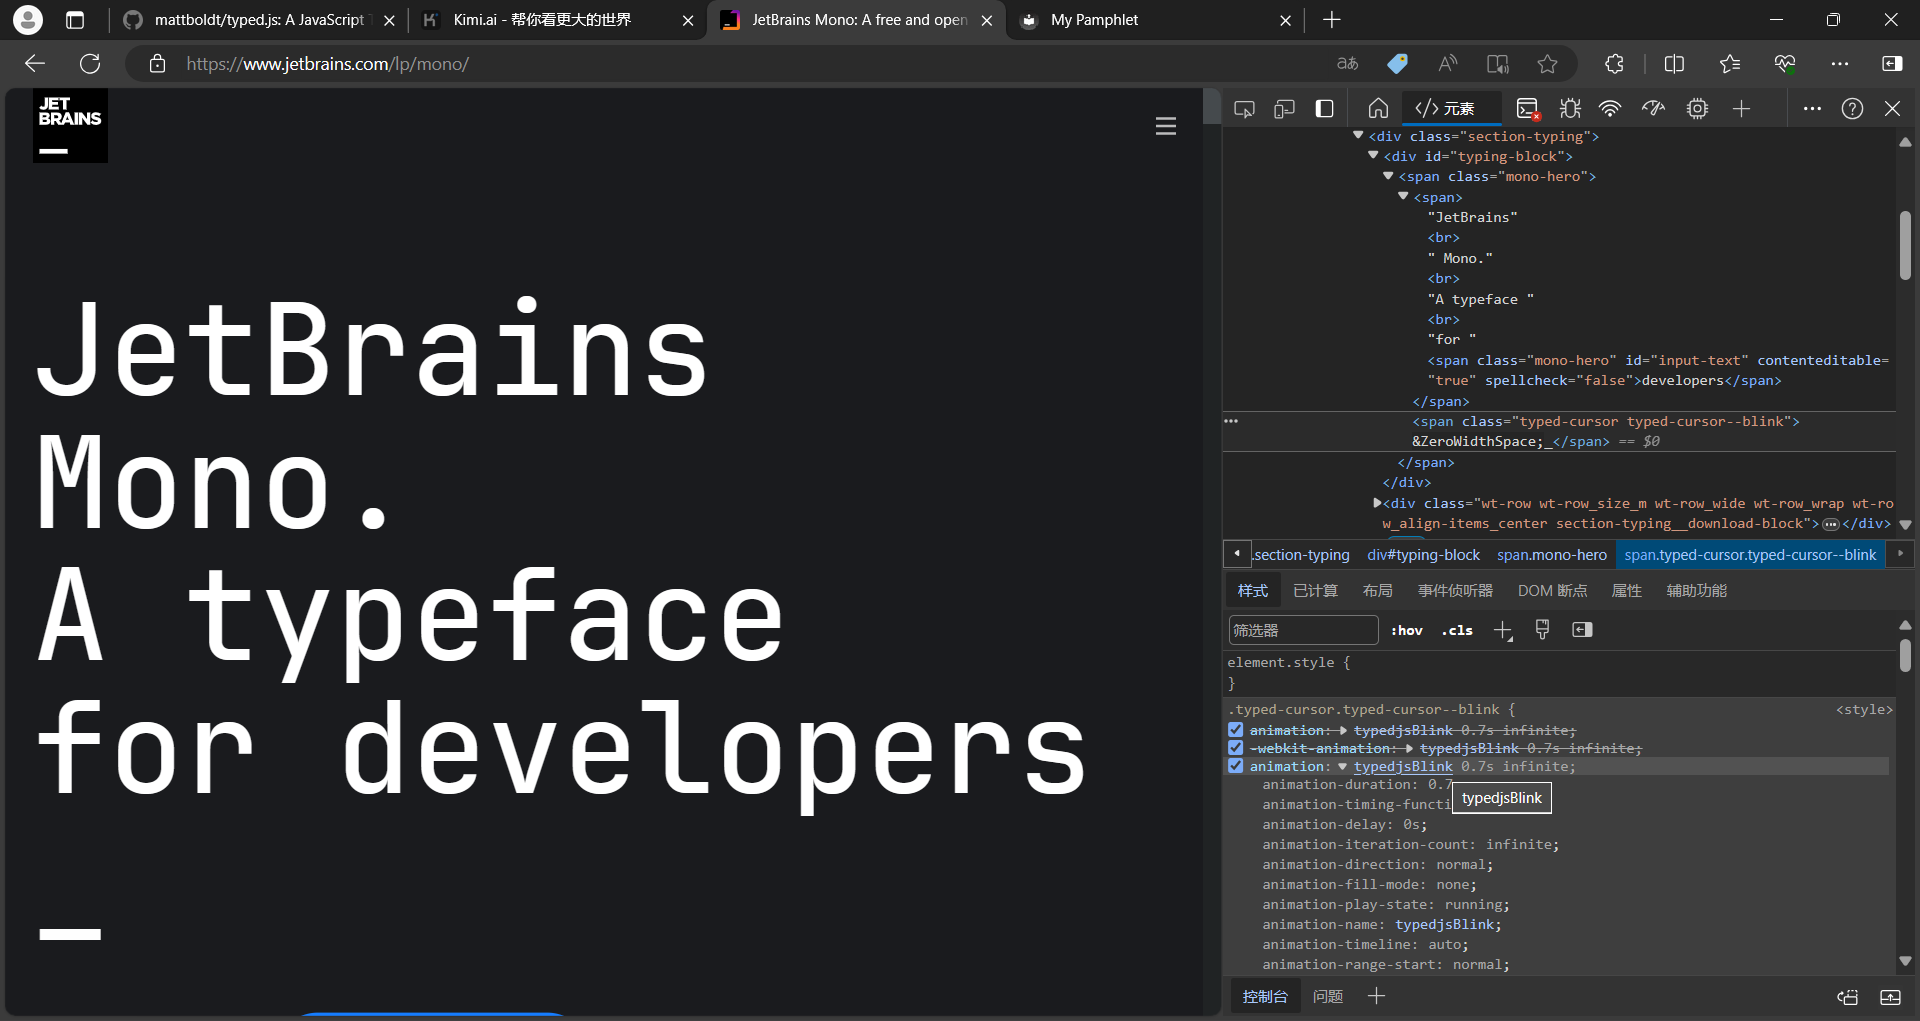Click the DevTools help question icon

1852,109
